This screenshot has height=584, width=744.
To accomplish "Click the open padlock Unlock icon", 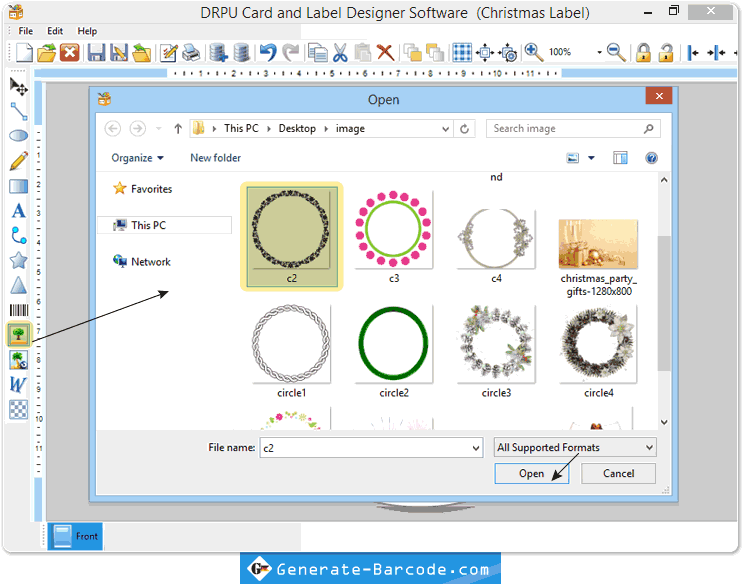I will point(666,52).
